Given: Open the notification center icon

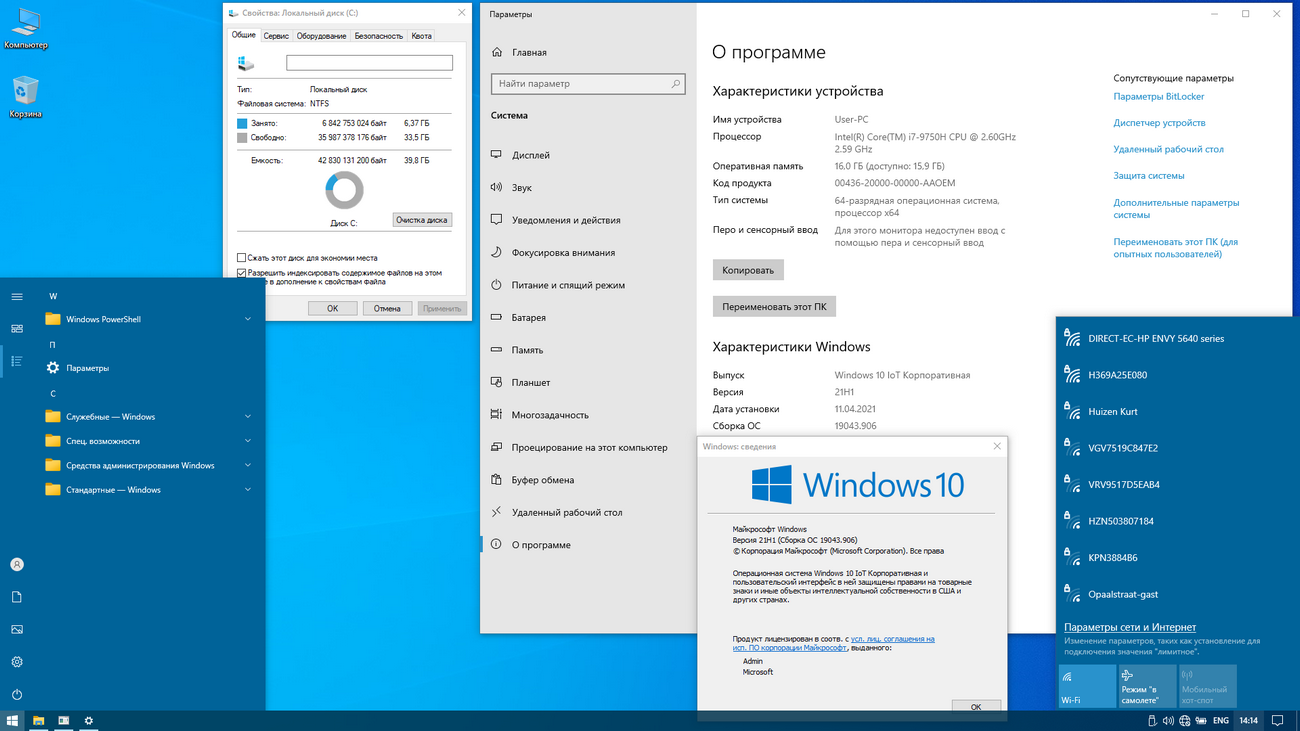Looking at the screenshot, I should (x=1277, y=720).
